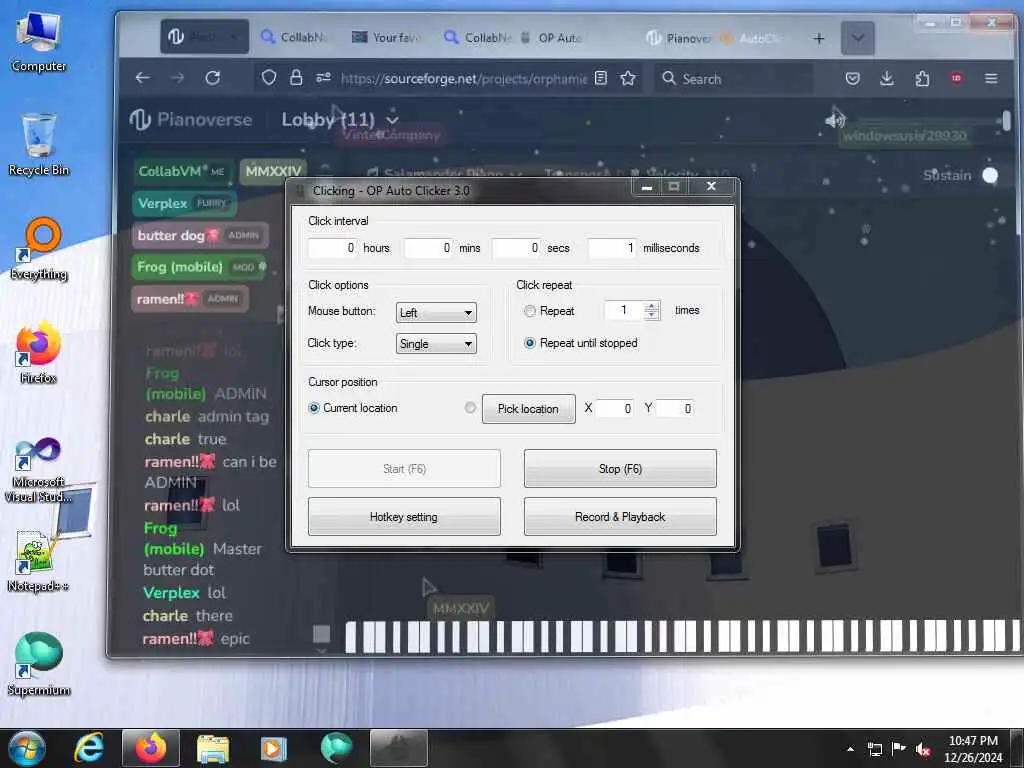Select the Frog (mobile) user badge
The image size is (1024, 768).
[x=200, y=267]
